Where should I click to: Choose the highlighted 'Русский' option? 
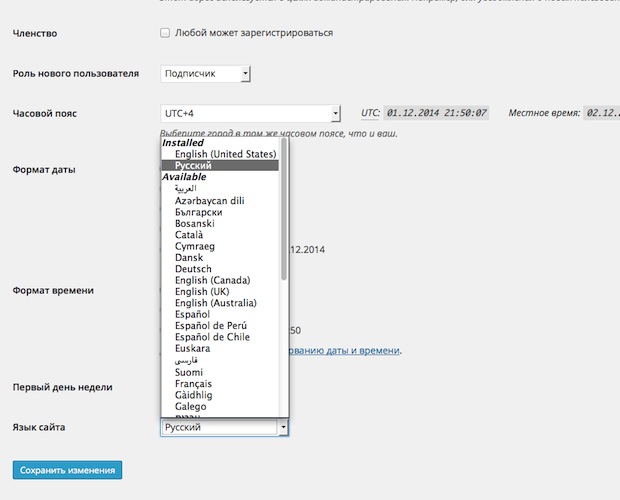tap(193, 166)
